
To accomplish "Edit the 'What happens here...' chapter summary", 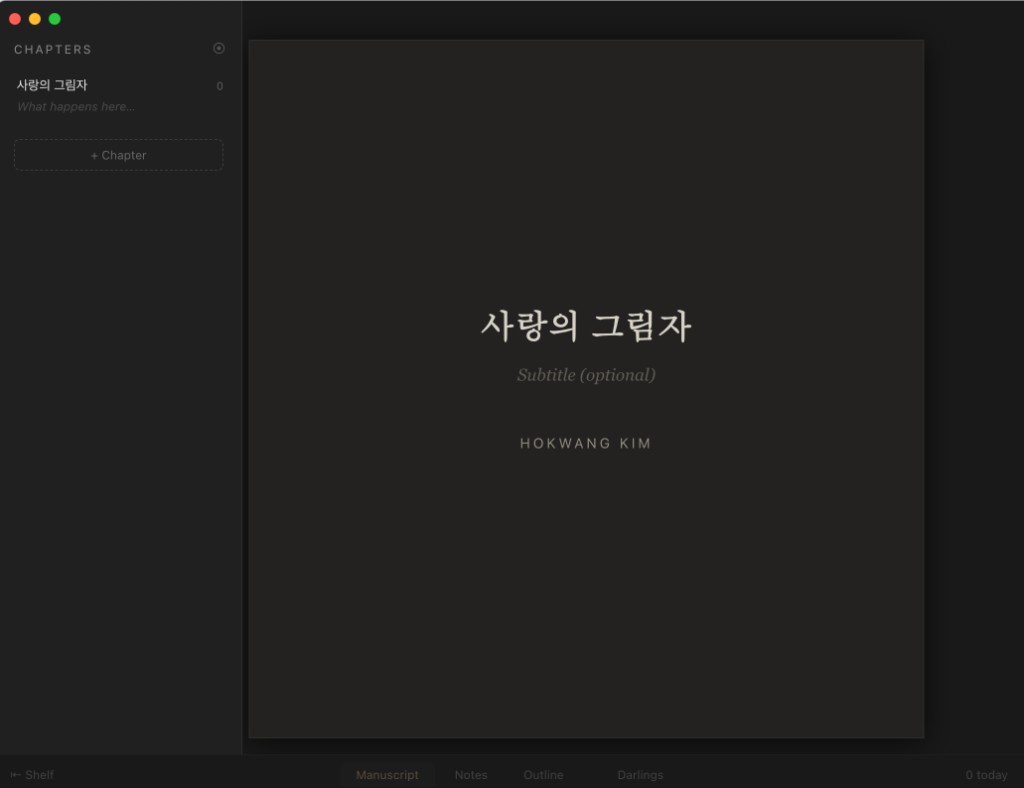I will (76, 106).
